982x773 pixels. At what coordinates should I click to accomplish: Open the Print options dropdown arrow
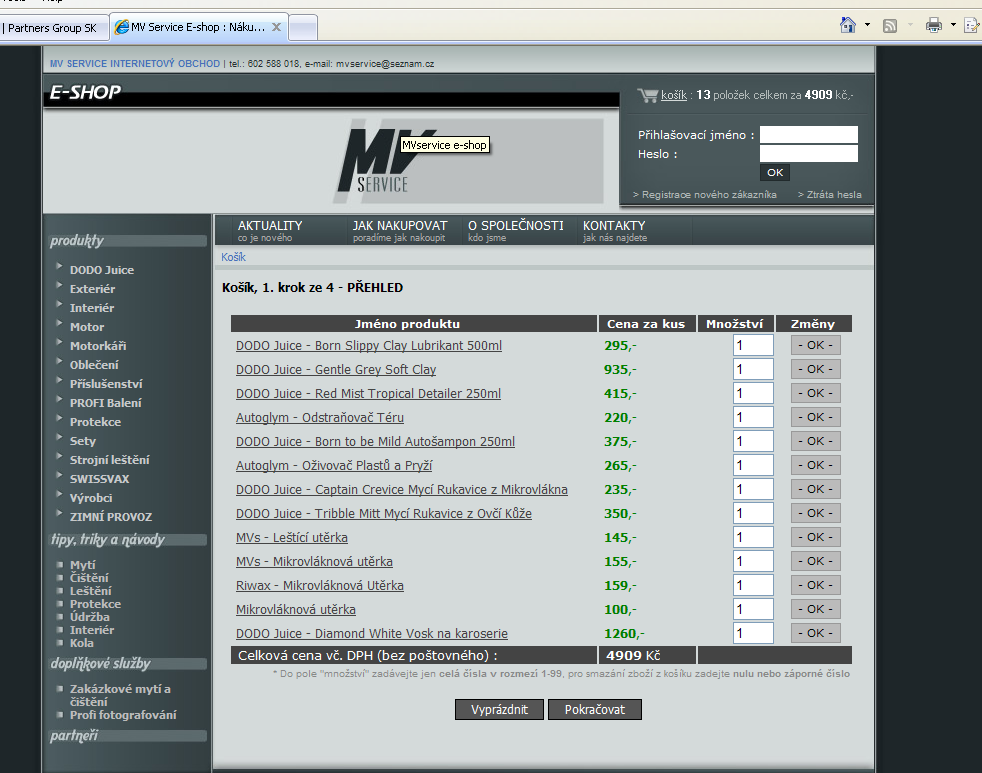953,25
